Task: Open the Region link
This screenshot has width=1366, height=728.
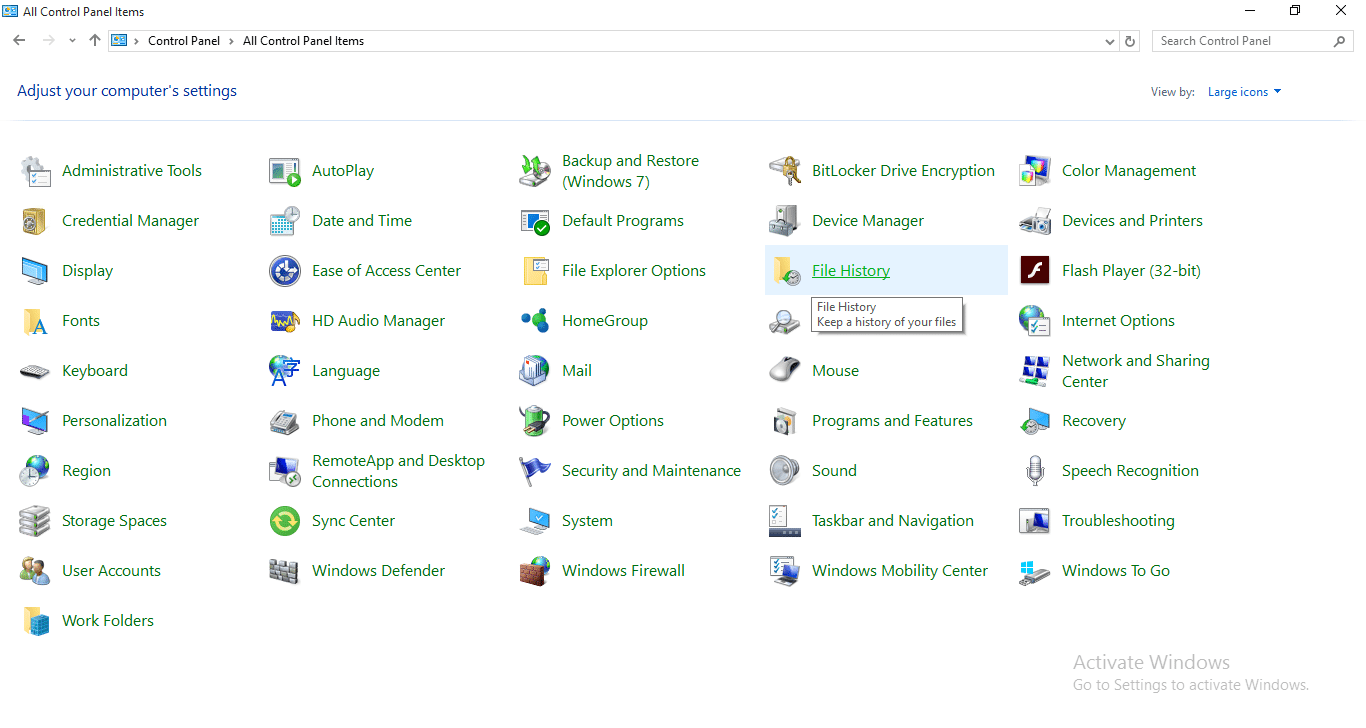Action: point(86,471)
